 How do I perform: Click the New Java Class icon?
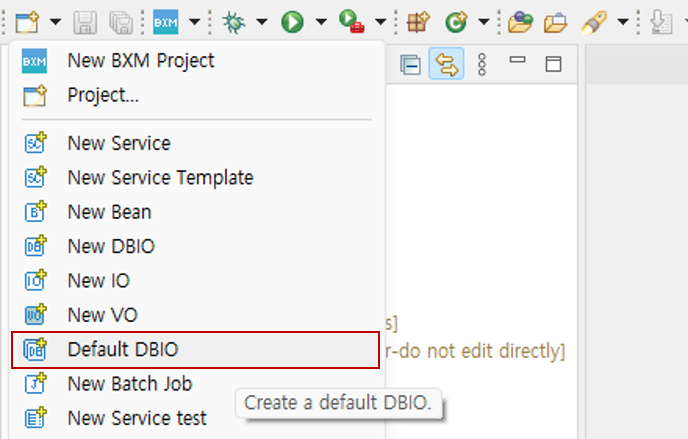click(456, 22)
